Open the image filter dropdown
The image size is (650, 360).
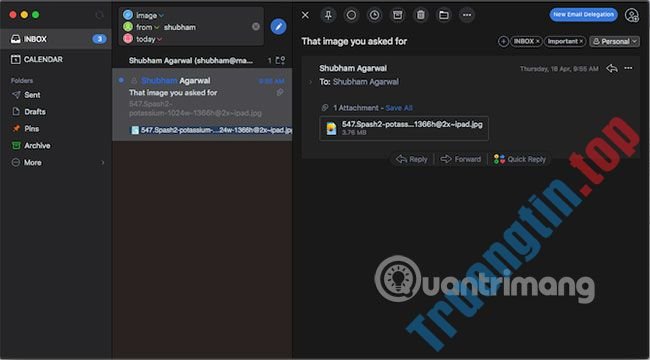[150, 15]
